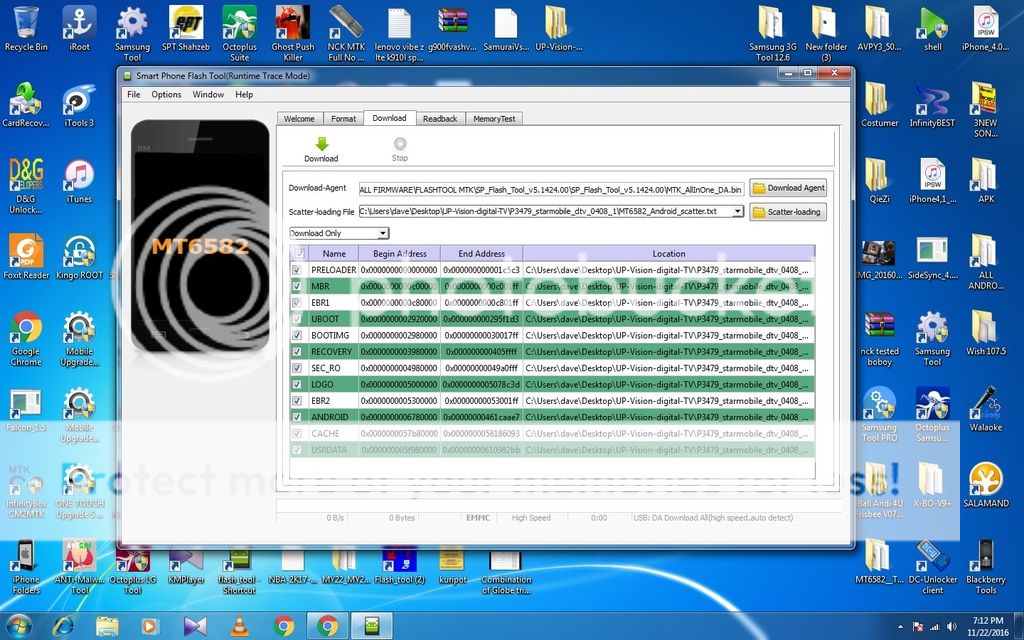Expand the Download Only mode dropdown
This screenshot has height=640, width=1024.
pyautogui.click(x=382, y=233)
